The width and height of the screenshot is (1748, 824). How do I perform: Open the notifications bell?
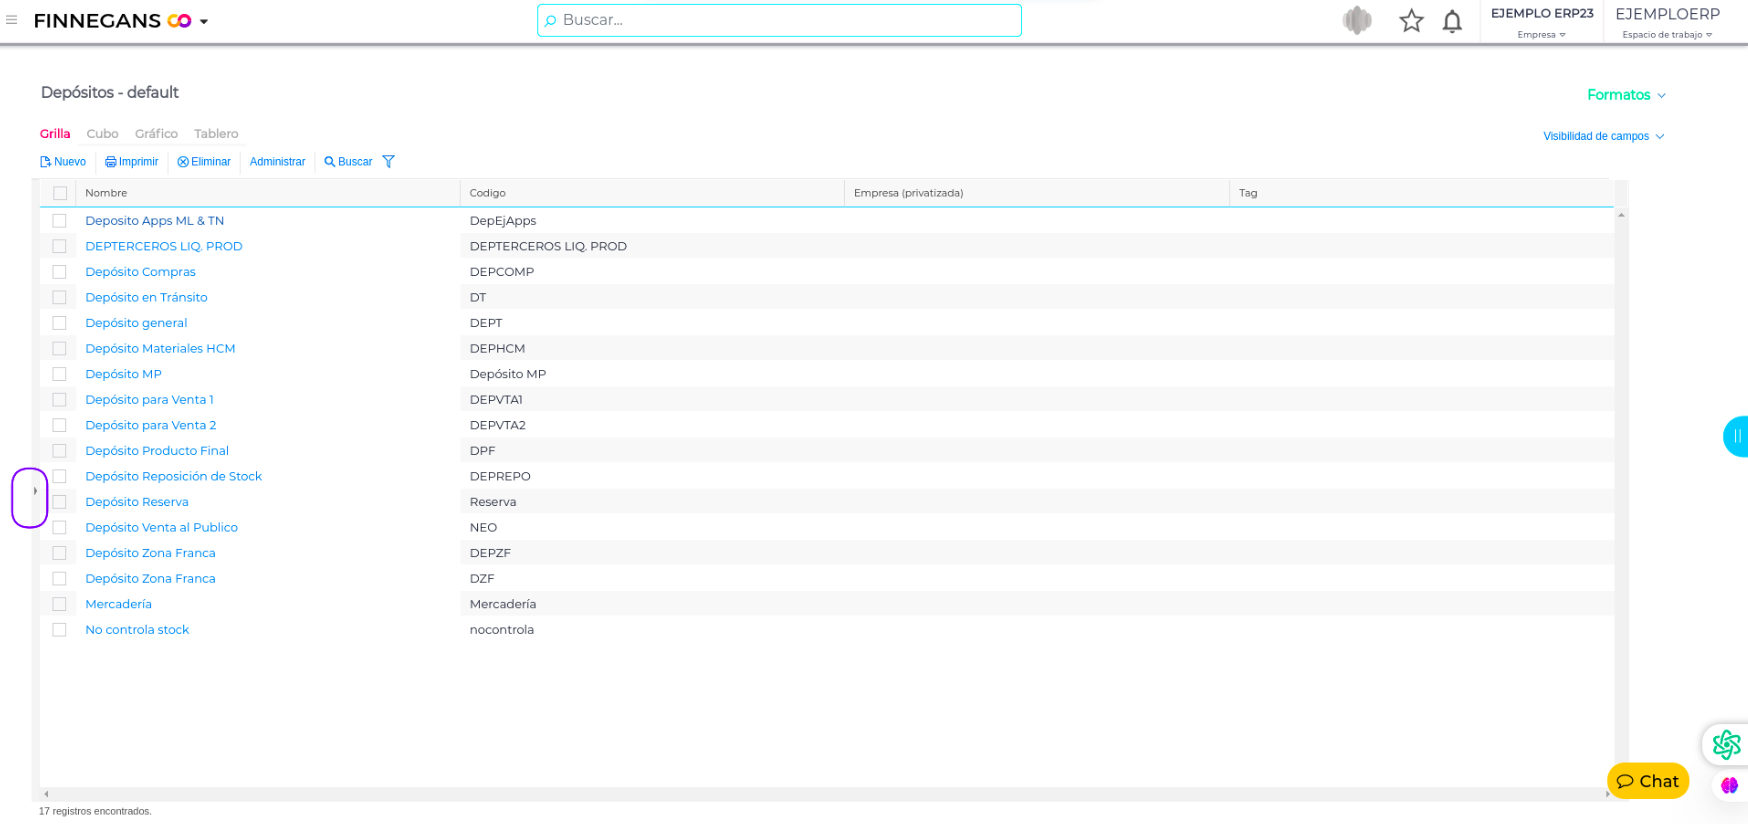point(1452,20)
